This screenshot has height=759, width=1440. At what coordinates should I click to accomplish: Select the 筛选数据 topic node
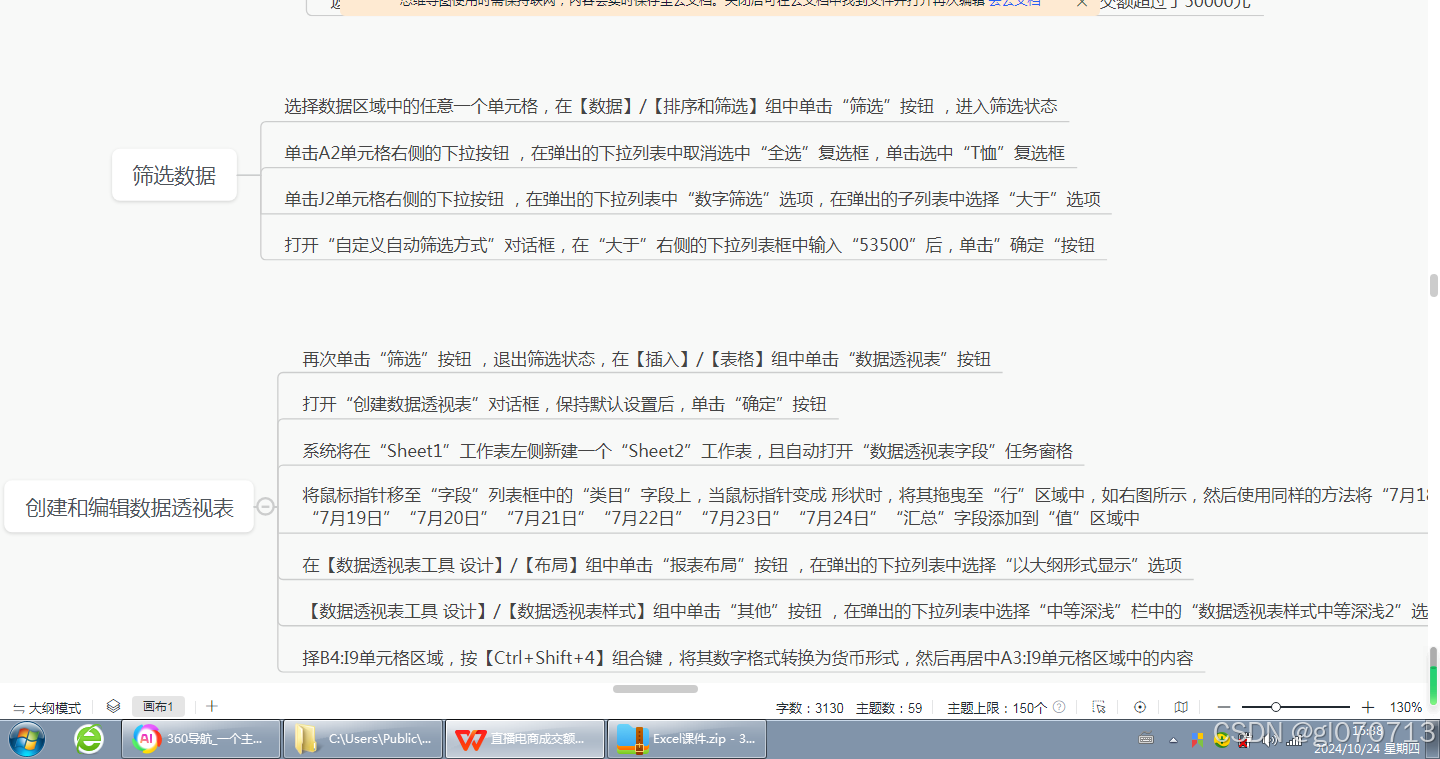(174, 175)
